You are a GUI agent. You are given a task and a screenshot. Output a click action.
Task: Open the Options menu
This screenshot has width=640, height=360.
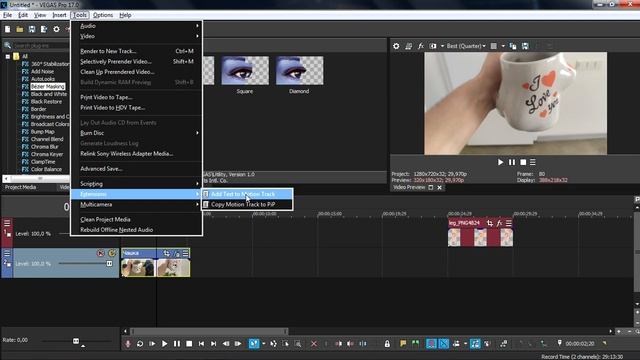103,15
